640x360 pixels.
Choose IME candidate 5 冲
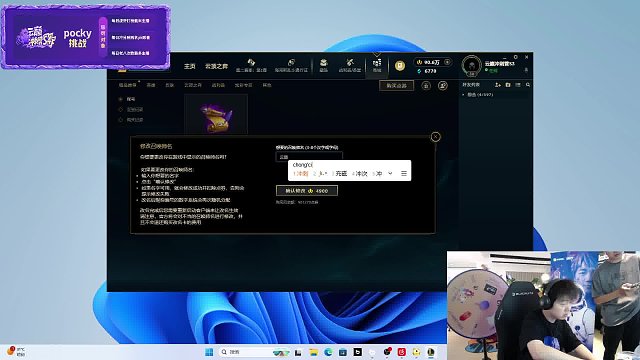(x=377, y=174)
